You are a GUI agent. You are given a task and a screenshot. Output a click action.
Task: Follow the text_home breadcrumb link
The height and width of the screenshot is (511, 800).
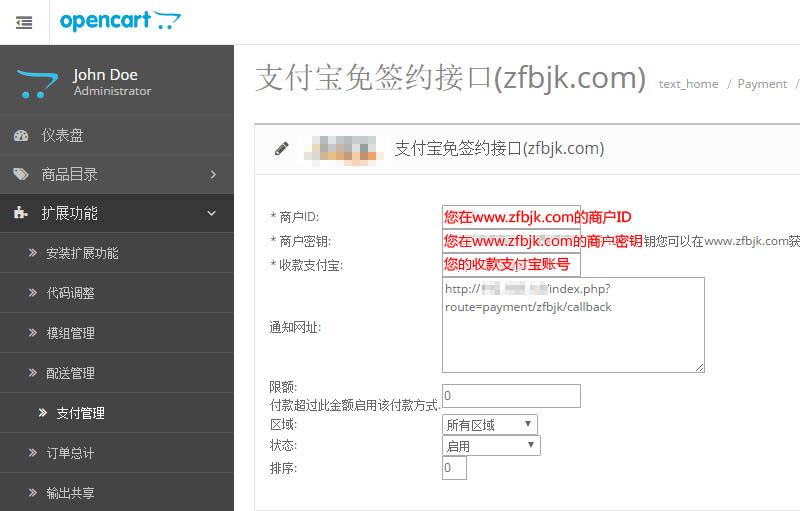688,84
